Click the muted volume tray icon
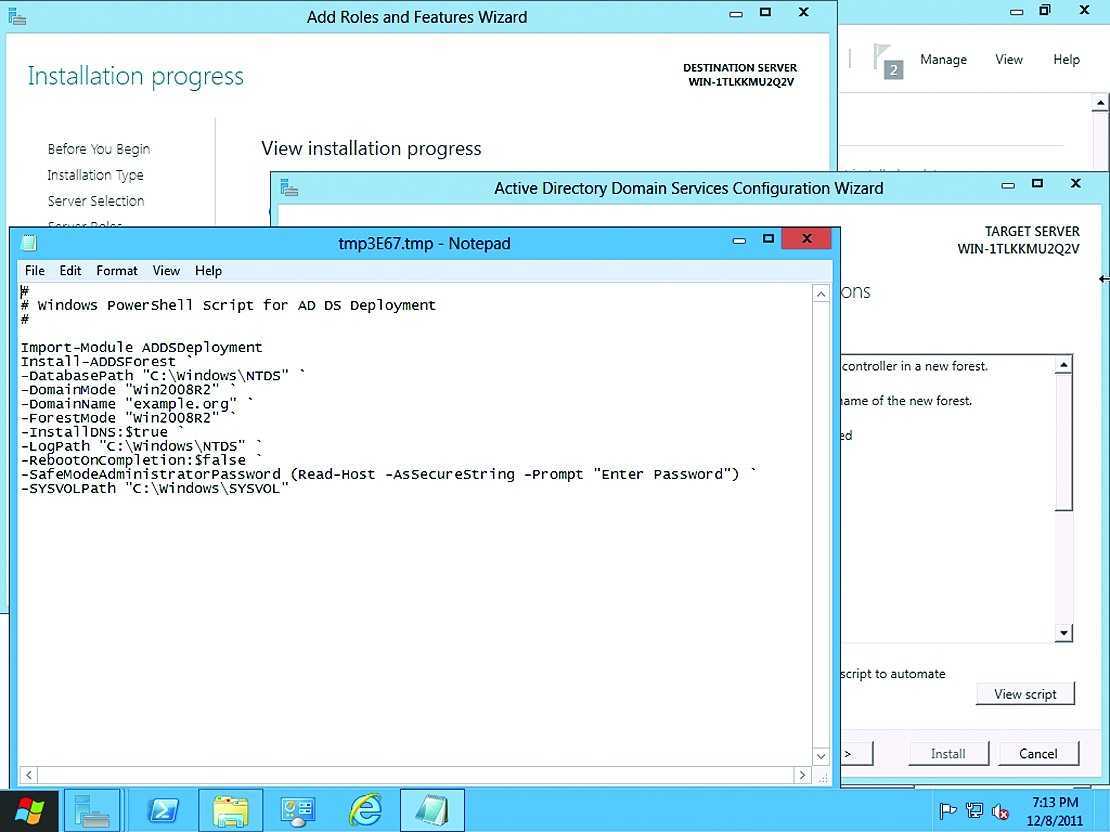Image resolution: width=1110 pixels, height=832 pixels. tap(999, 811)
